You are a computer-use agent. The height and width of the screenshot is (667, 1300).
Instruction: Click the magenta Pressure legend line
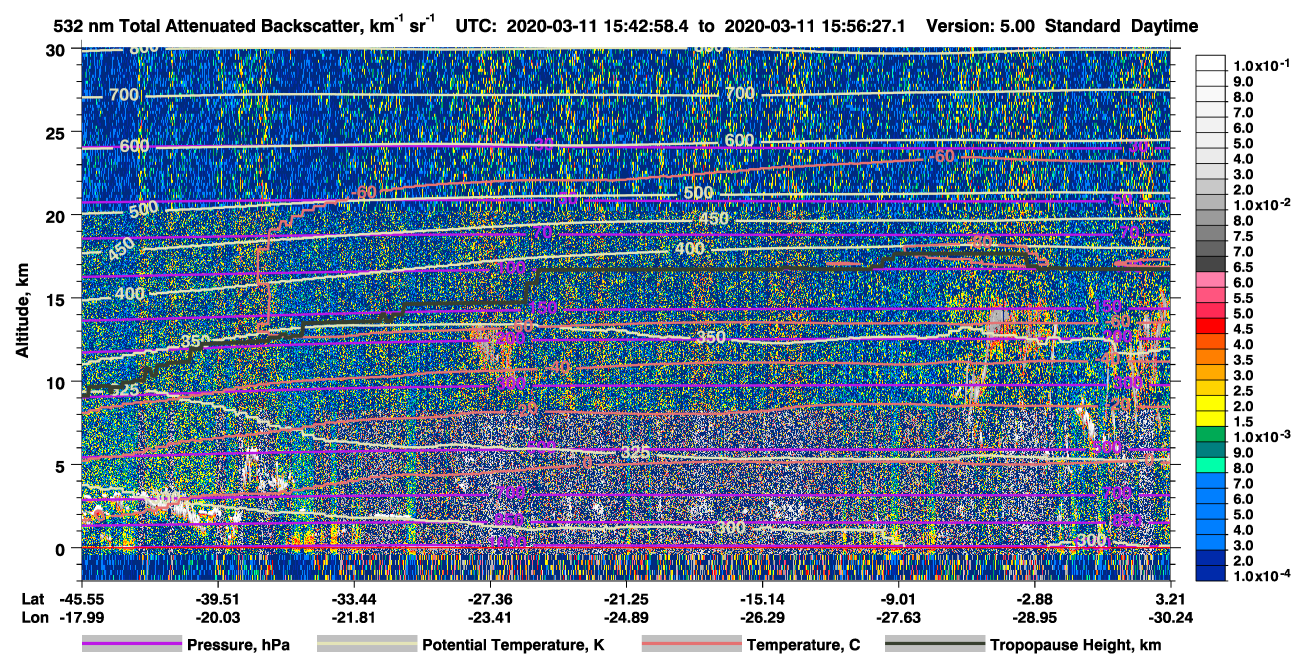tap(132, 645)
